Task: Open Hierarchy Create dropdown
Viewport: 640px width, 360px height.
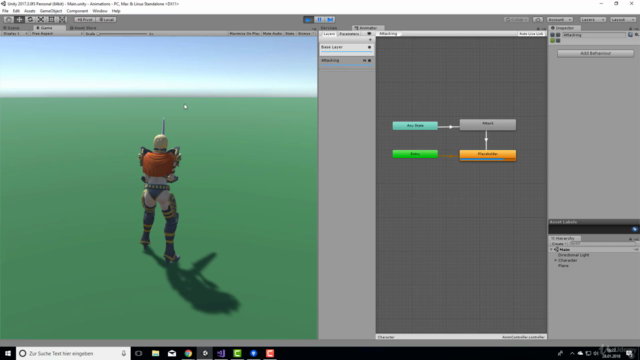Action: (x=559, y=244)
